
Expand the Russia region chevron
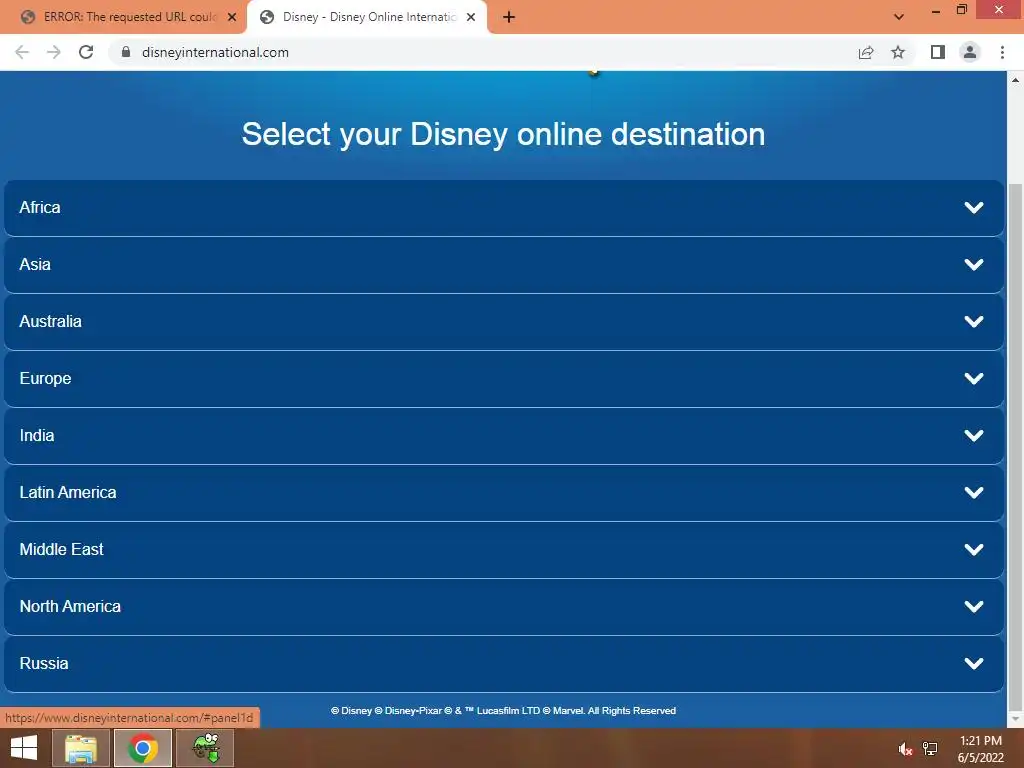point(974,664)
